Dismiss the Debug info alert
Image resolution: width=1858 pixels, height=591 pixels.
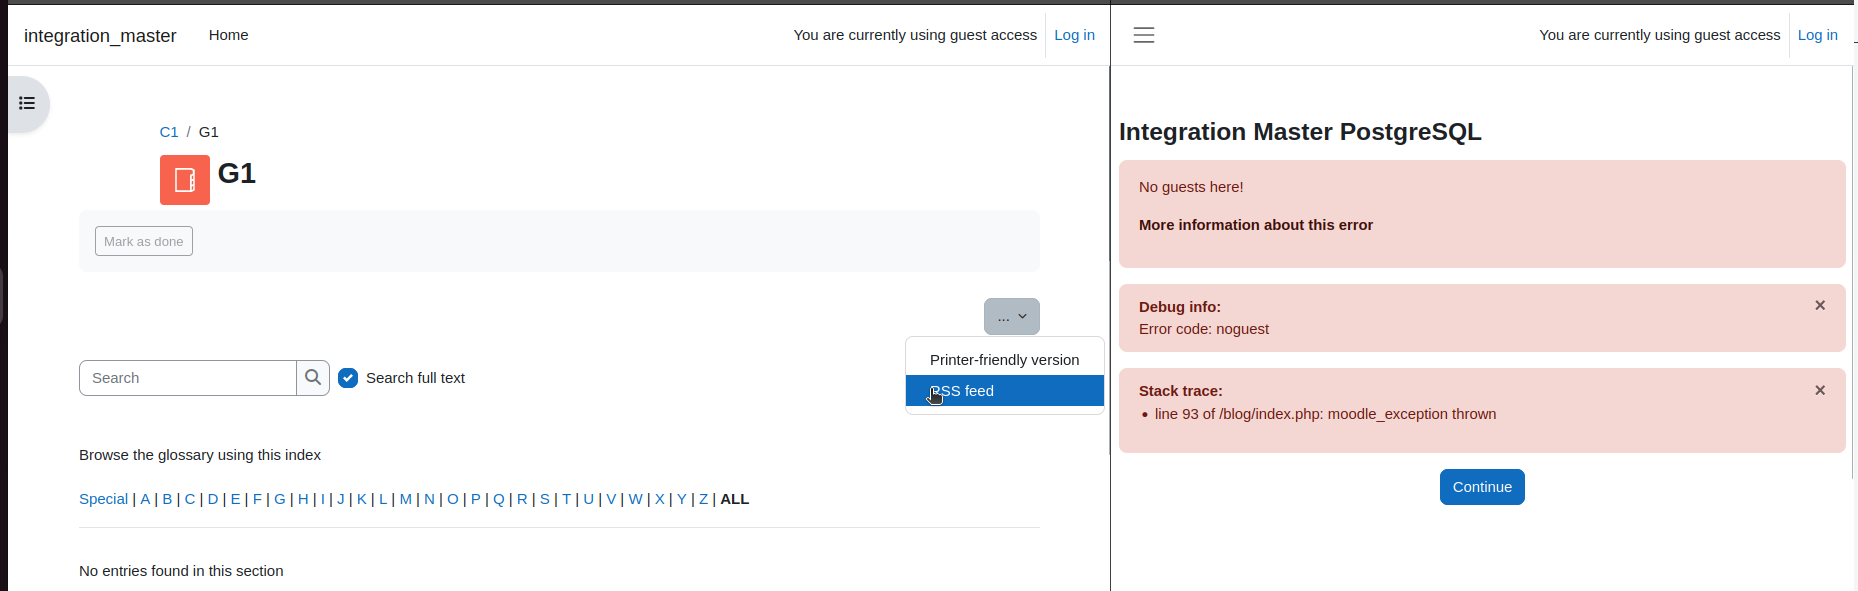[x=1820, y=305]
